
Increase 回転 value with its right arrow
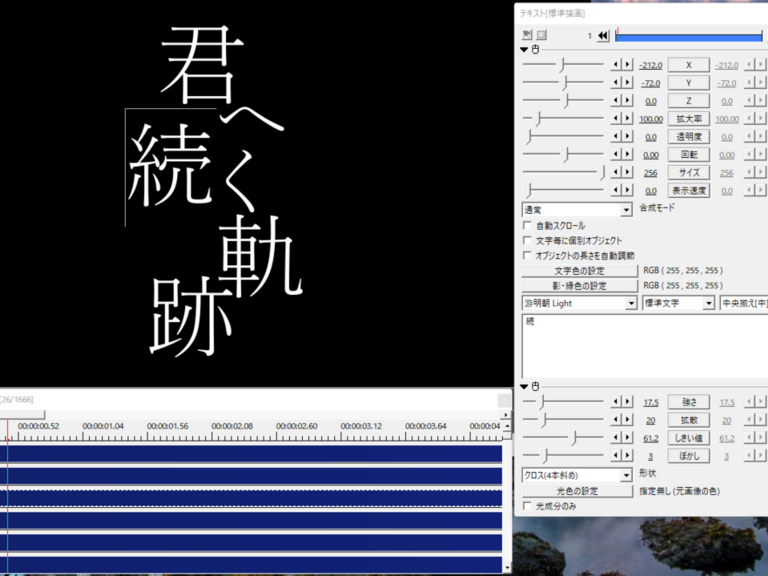[x=627, y=154]
